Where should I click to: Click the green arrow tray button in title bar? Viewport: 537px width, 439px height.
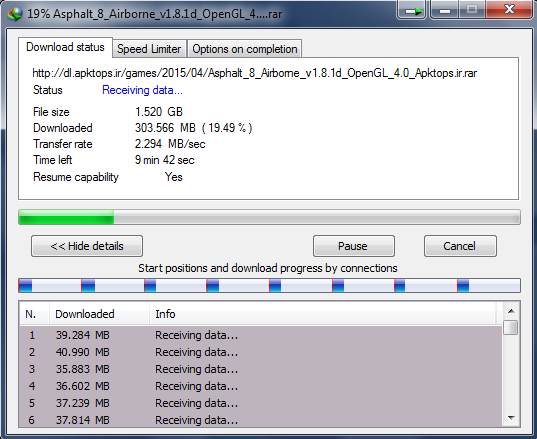tap(412, 10)
